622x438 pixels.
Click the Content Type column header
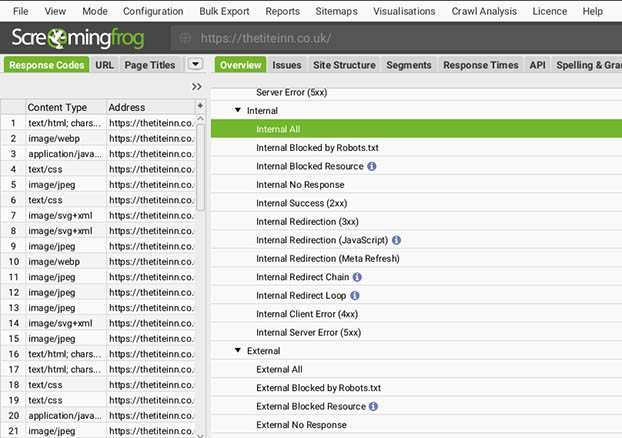pyautogui.click(x=57, y=107)
